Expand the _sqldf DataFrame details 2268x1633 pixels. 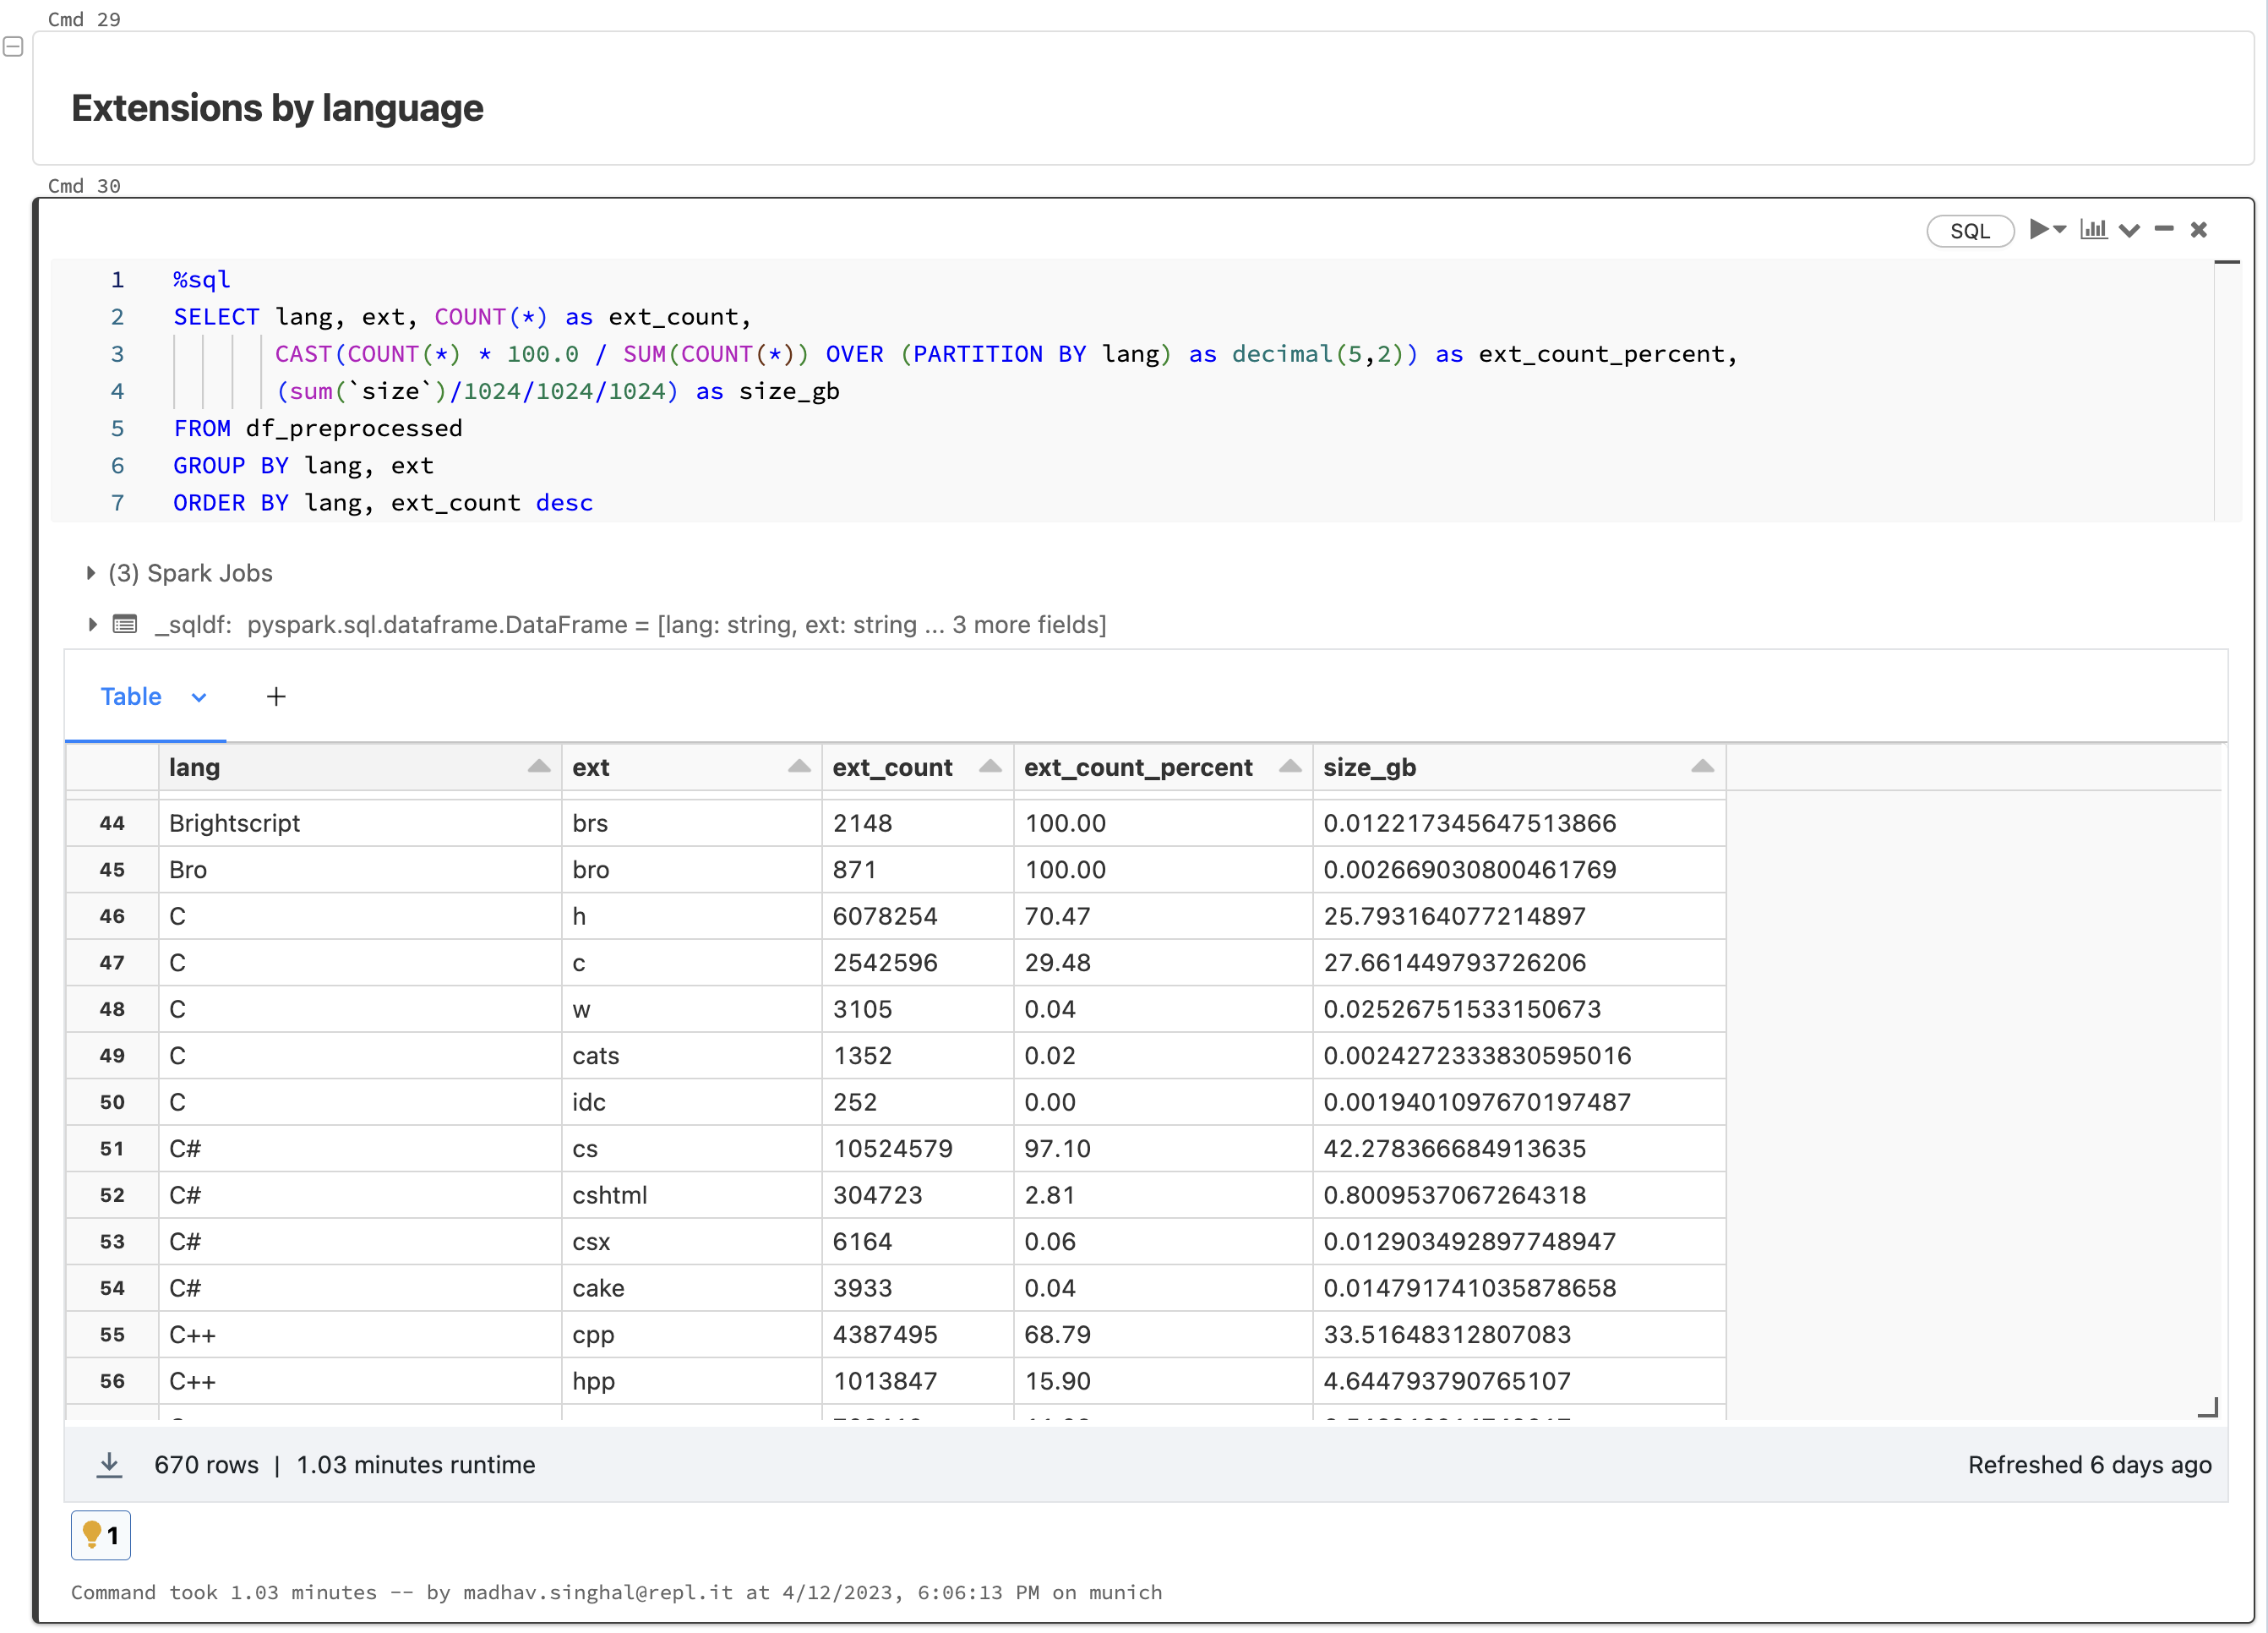point(83,624)
